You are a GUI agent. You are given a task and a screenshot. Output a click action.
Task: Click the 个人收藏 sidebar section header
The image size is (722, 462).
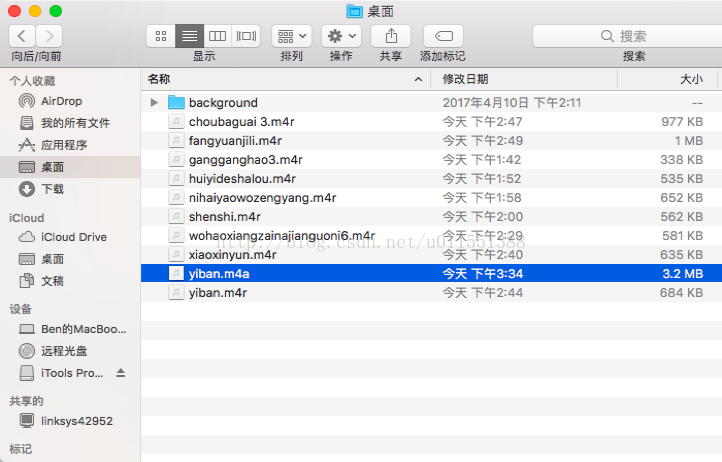point(32,81)
